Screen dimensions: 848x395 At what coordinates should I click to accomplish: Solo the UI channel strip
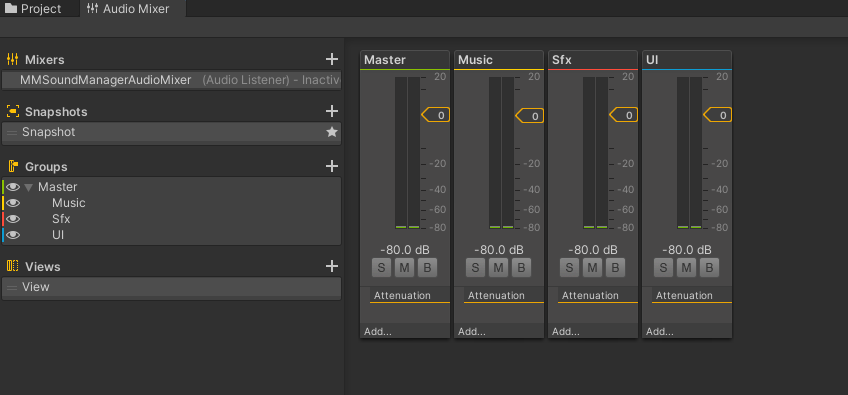tap(664, 267)
